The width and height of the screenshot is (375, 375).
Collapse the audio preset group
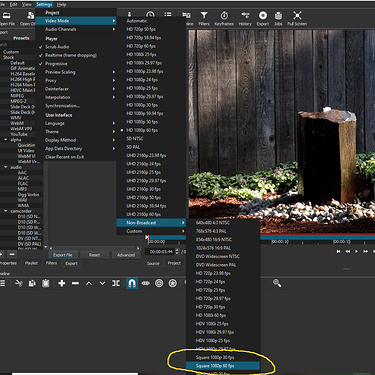click(x=6, y=167)
